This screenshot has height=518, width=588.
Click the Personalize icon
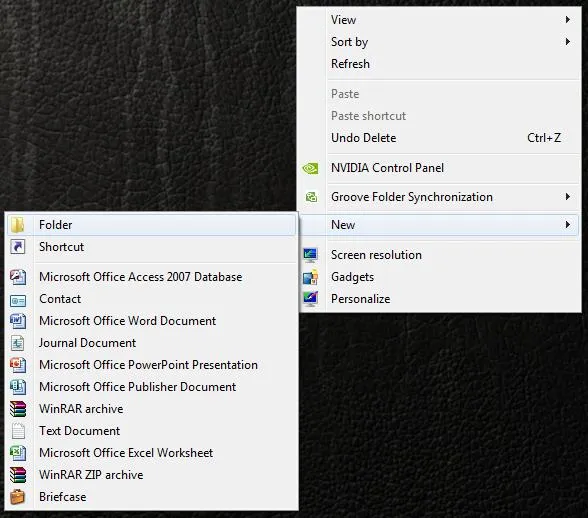[310, 299]
